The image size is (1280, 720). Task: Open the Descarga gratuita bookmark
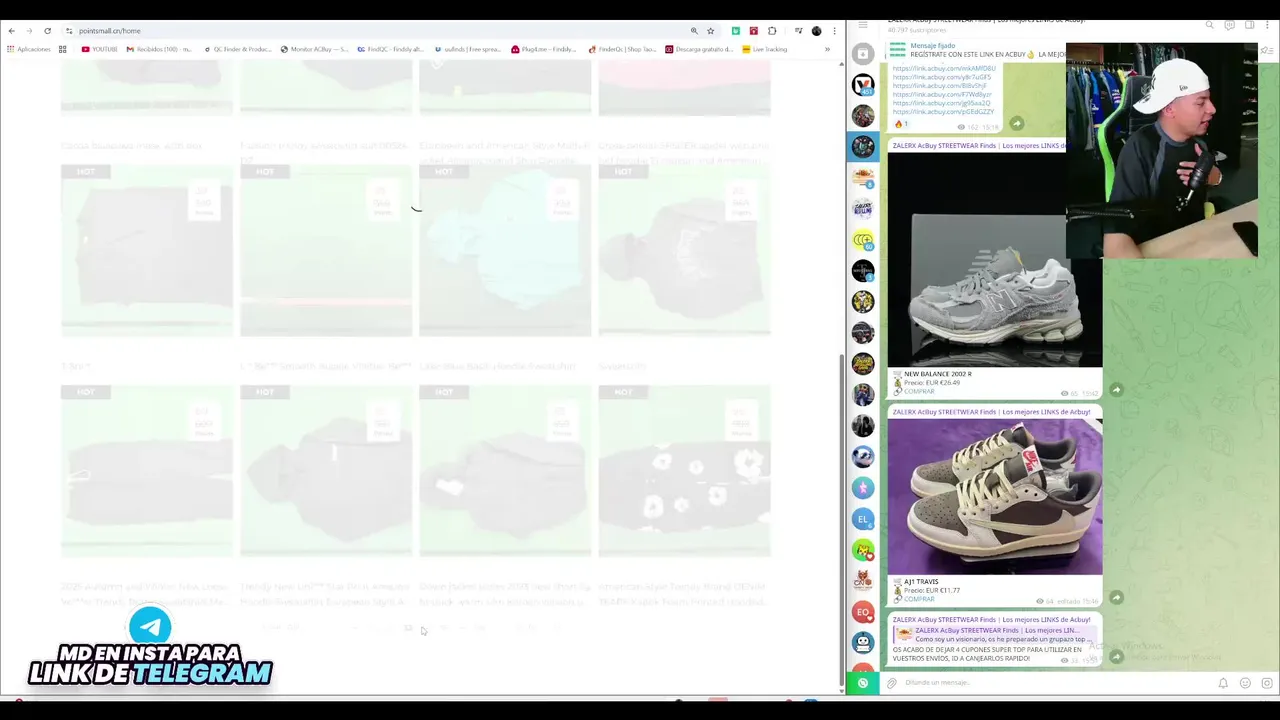700,49
